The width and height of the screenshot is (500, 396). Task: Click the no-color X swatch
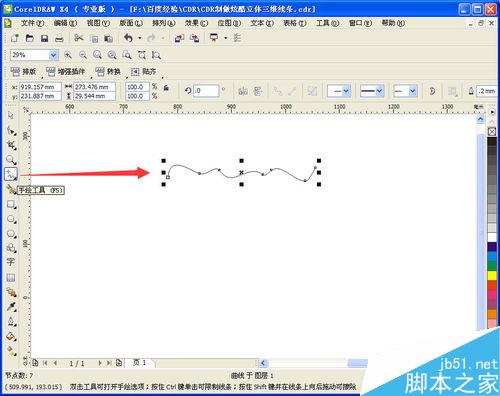tap(492, 132)
